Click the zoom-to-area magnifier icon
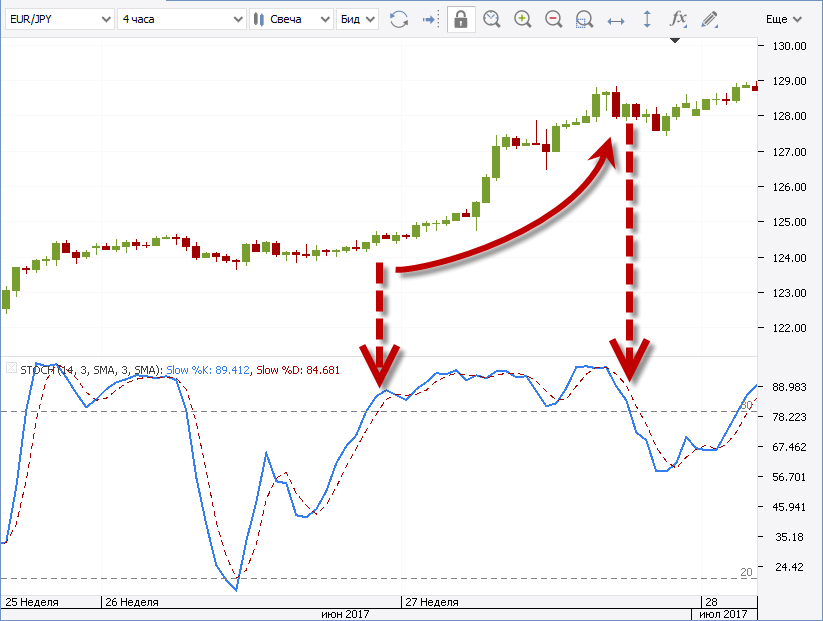The height and width of the screenshot is (621, 823). point(584,19)
